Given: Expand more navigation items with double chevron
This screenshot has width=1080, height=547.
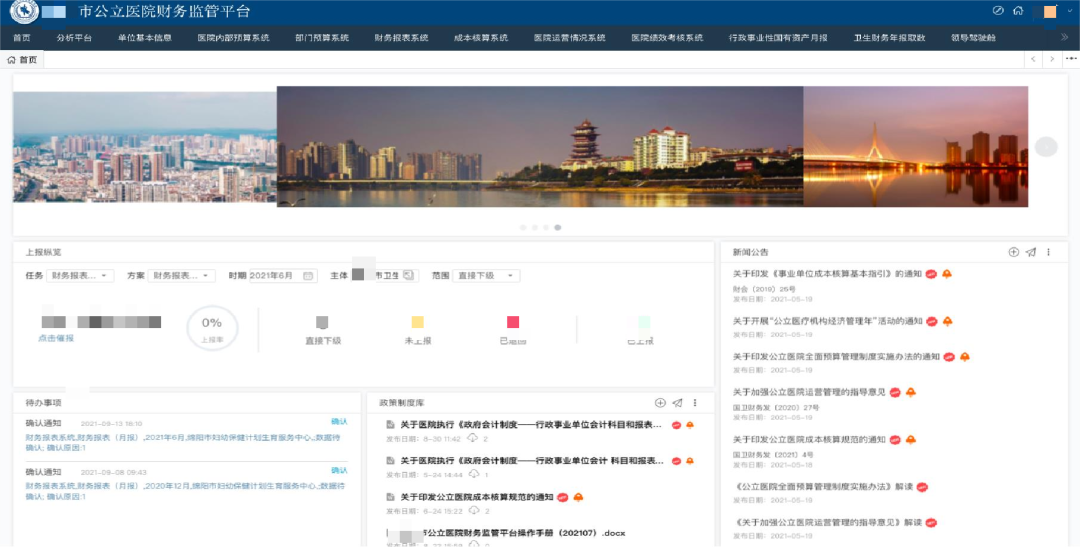Looking at the screenshot, I should 1065,38.
